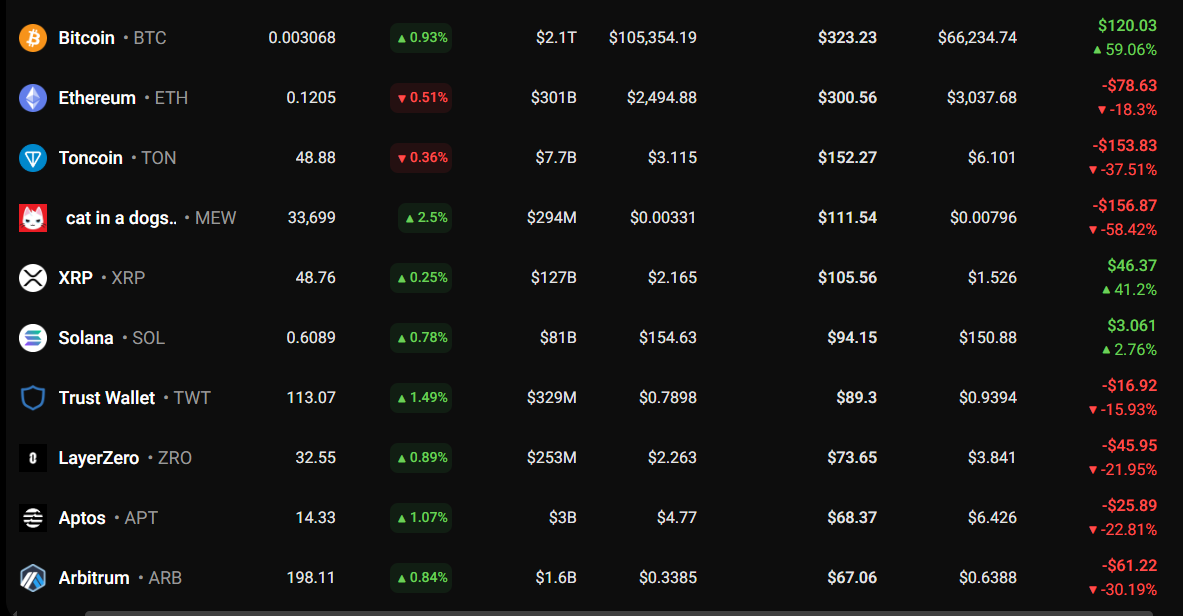Open the Trust Wallet name link
Image resolution: width=1183 pixels, height=616 pixels.
point(107,398)
